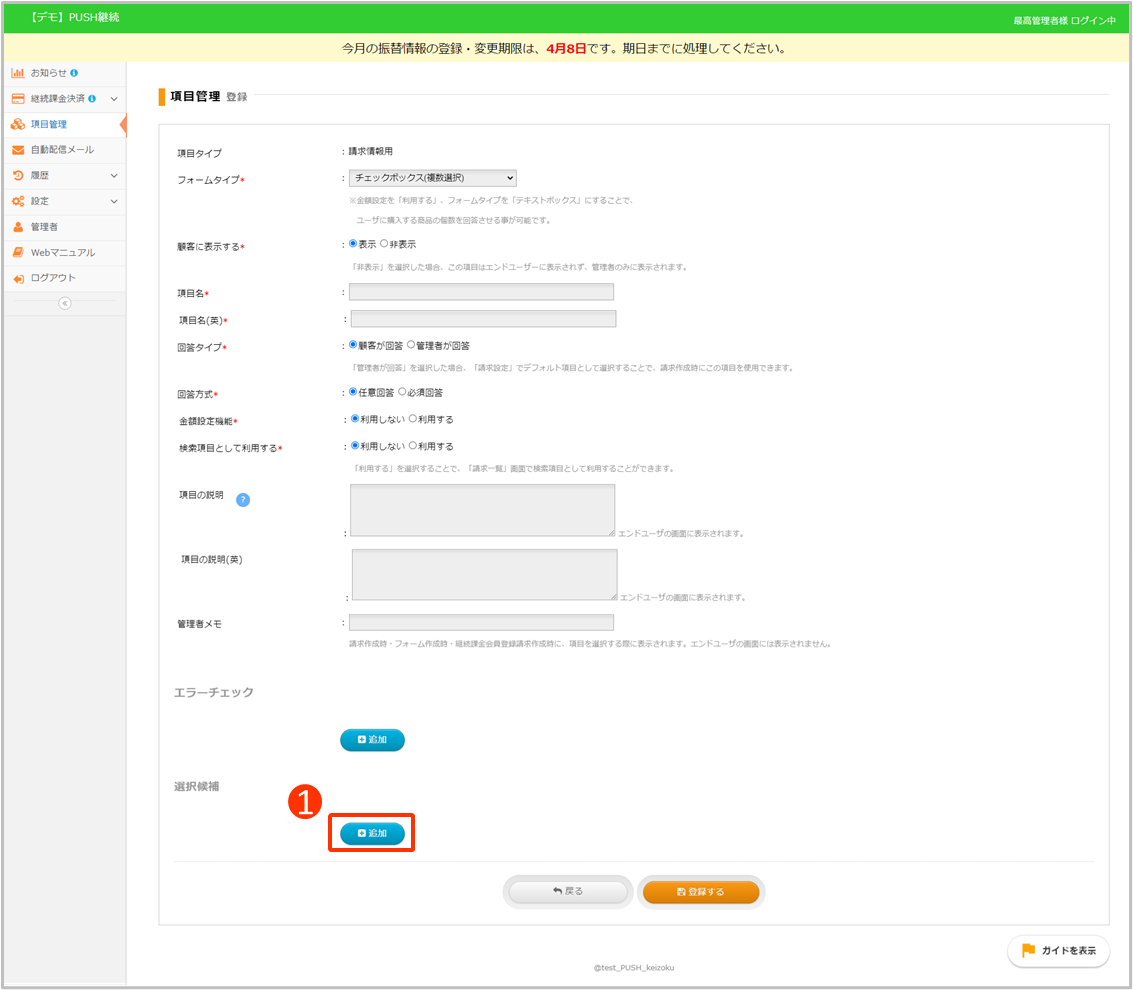
Task: Click the 項目名 text input field
Action: click(x=481, y=292)
